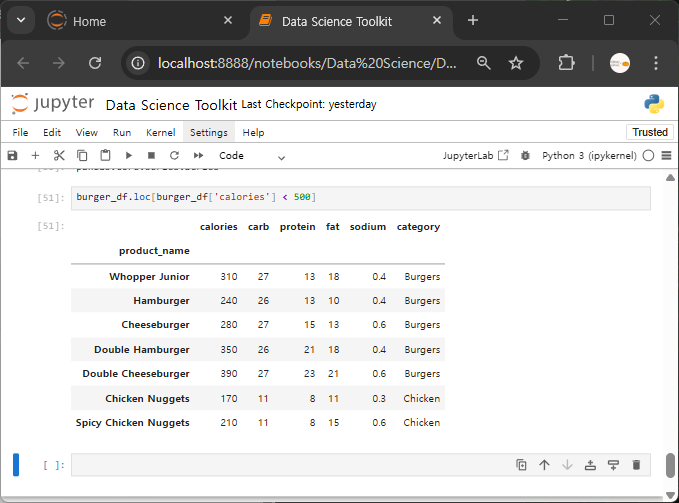This screenshot has width=679, height=503.
Task: Click the Jupyter logo
Action: (x=52, y=104)
